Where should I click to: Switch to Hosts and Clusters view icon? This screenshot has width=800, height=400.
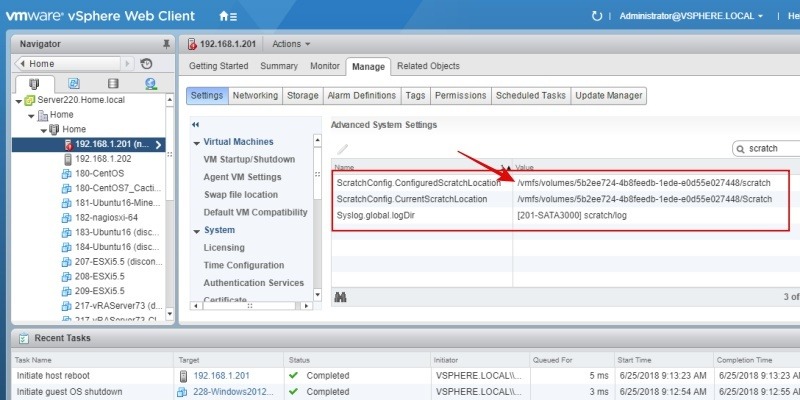pos(34,84)
